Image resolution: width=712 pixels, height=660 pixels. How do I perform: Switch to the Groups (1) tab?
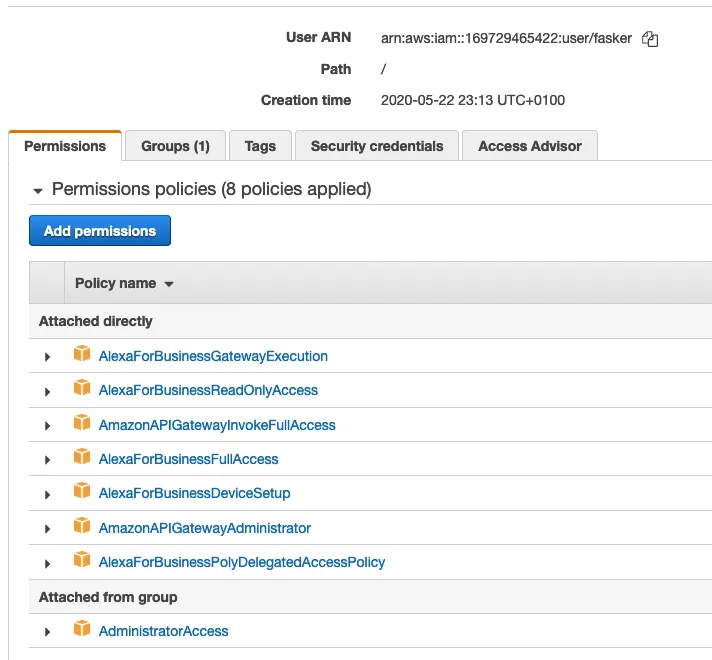[175, 146]
